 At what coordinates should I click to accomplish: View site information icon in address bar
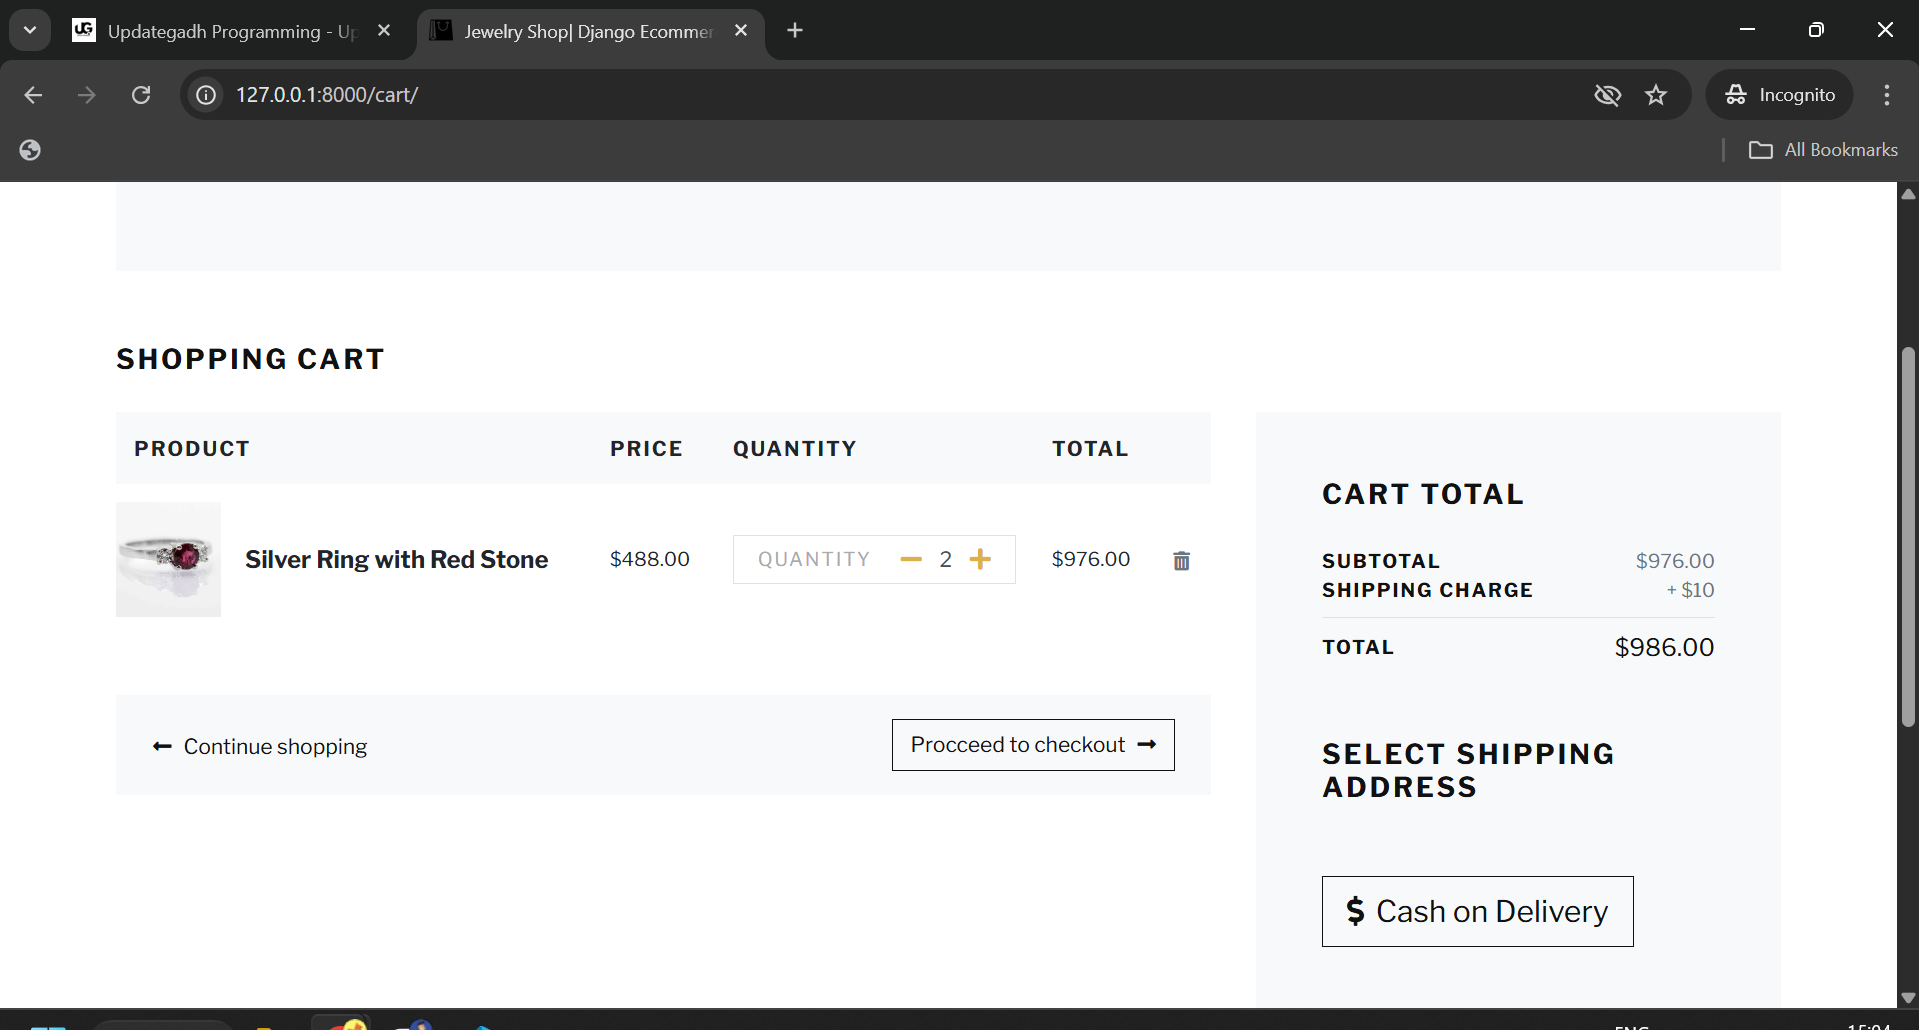coord(206,95)
